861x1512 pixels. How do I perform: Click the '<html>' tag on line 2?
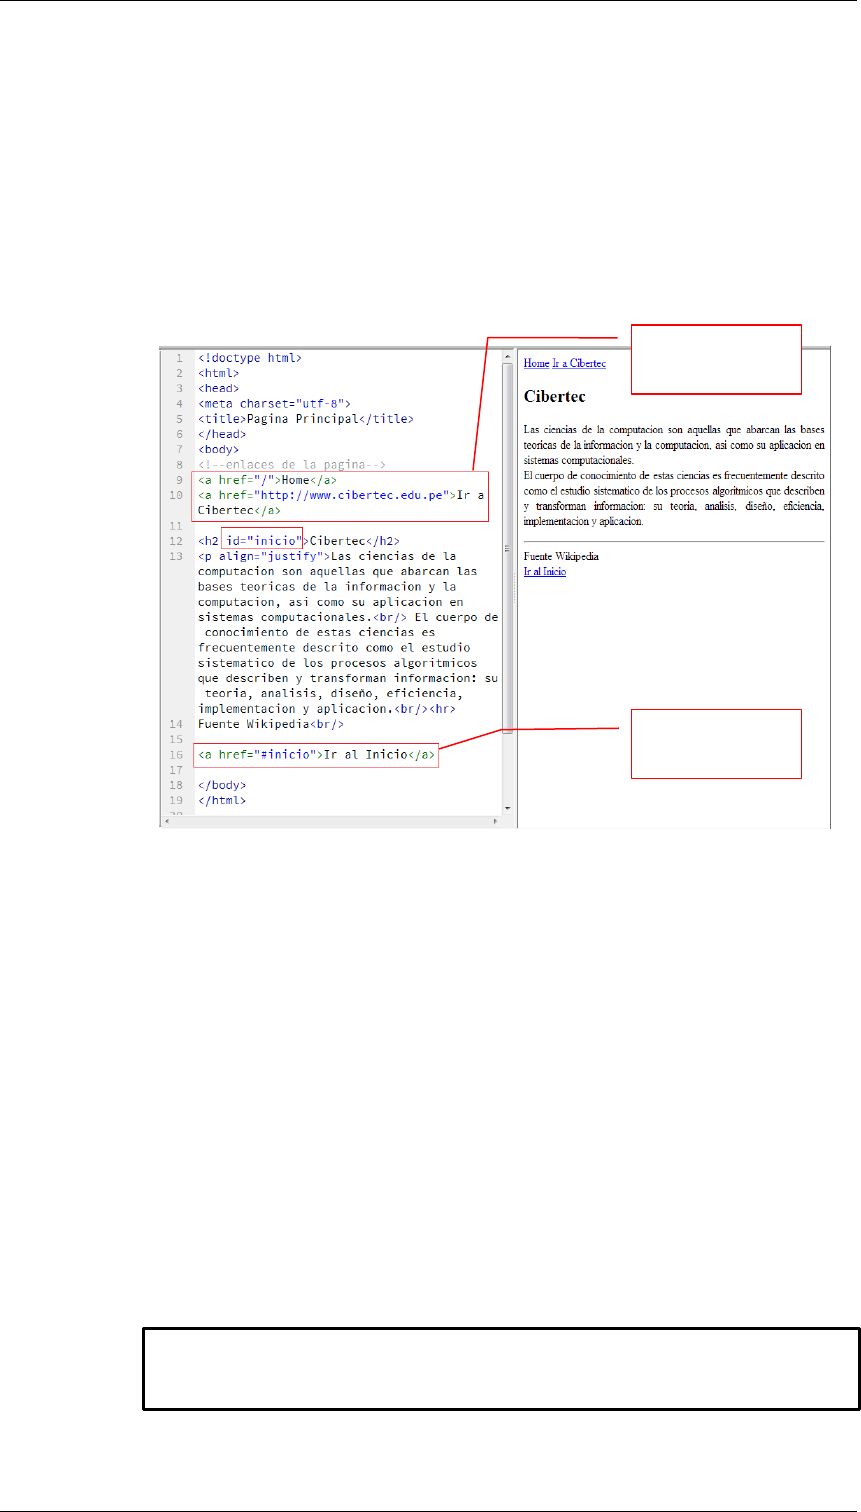[218, 373]
